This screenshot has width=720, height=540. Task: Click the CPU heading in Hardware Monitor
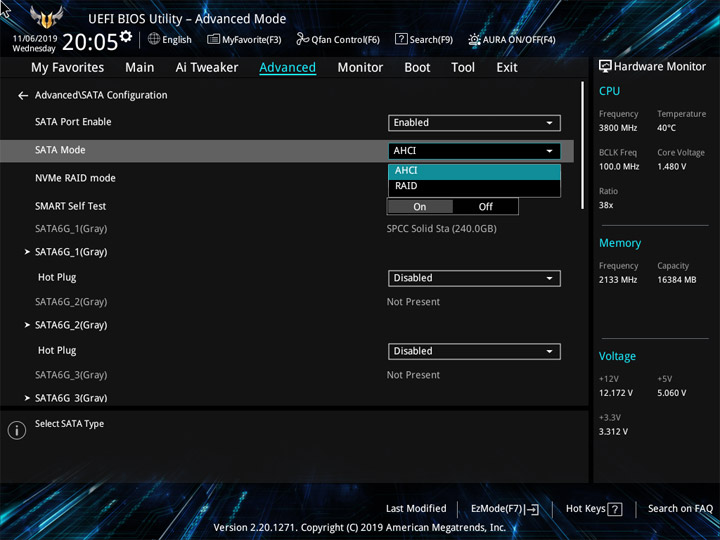point(609,91)
